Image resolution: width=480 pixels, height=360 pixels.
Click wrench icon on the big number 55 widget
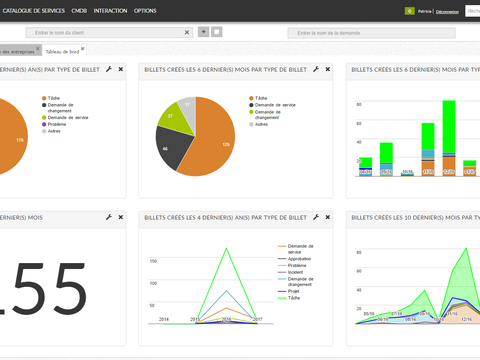[x=109, y=217]
